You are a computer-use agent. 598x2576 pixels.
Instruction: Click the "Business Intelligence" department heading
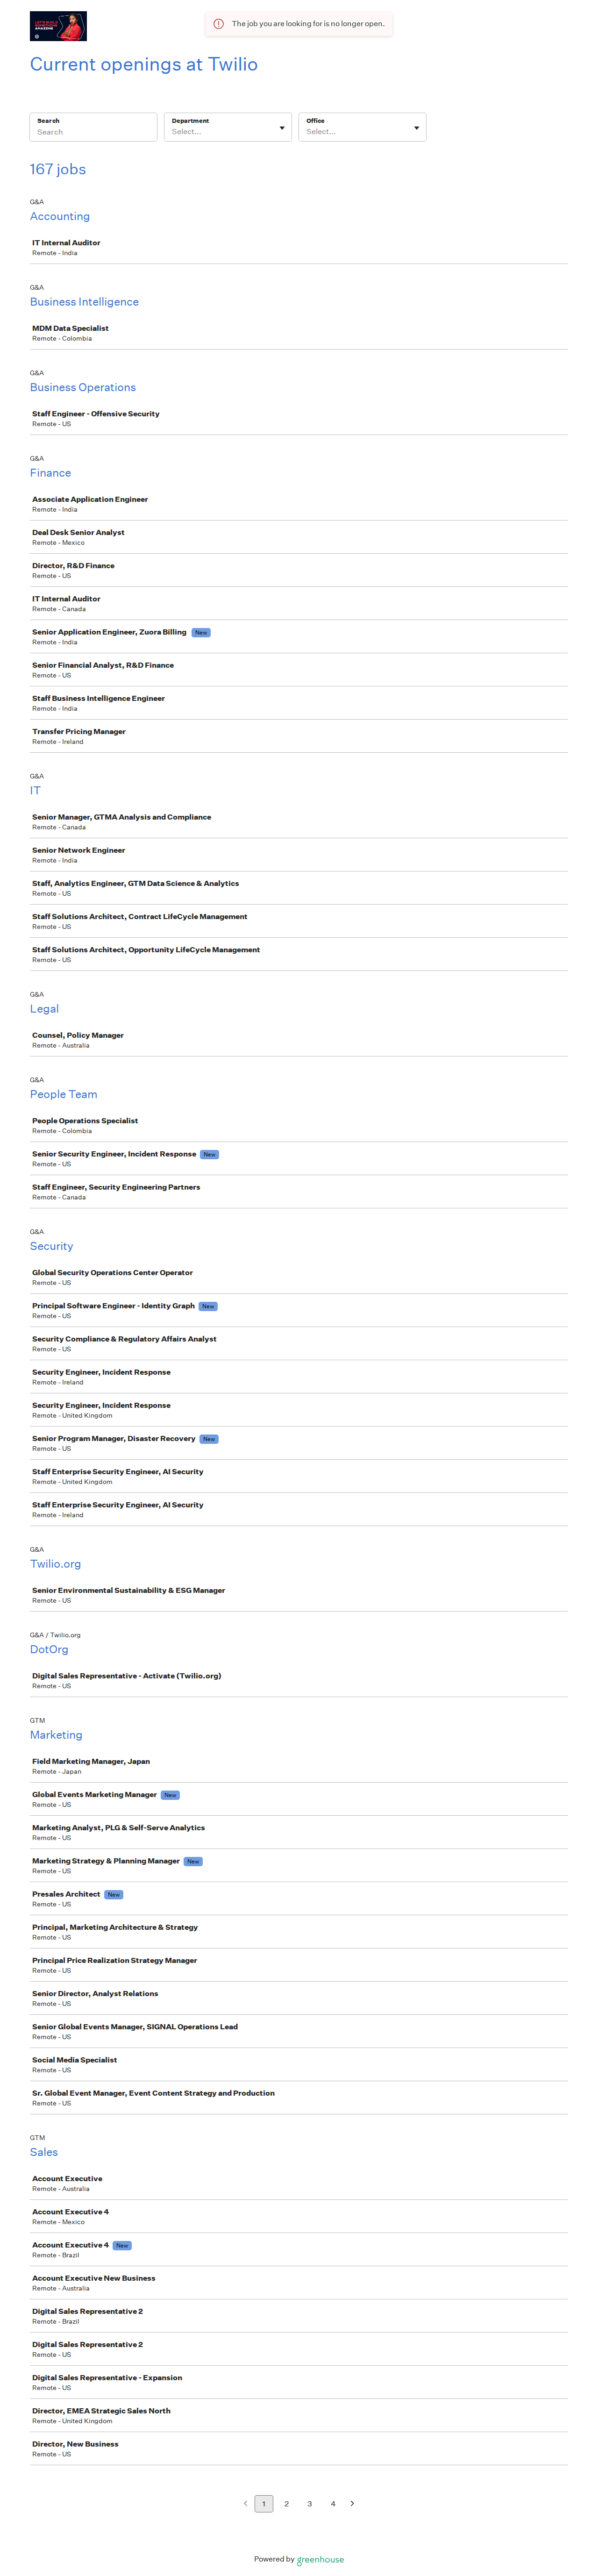click(x=84, y=302)
